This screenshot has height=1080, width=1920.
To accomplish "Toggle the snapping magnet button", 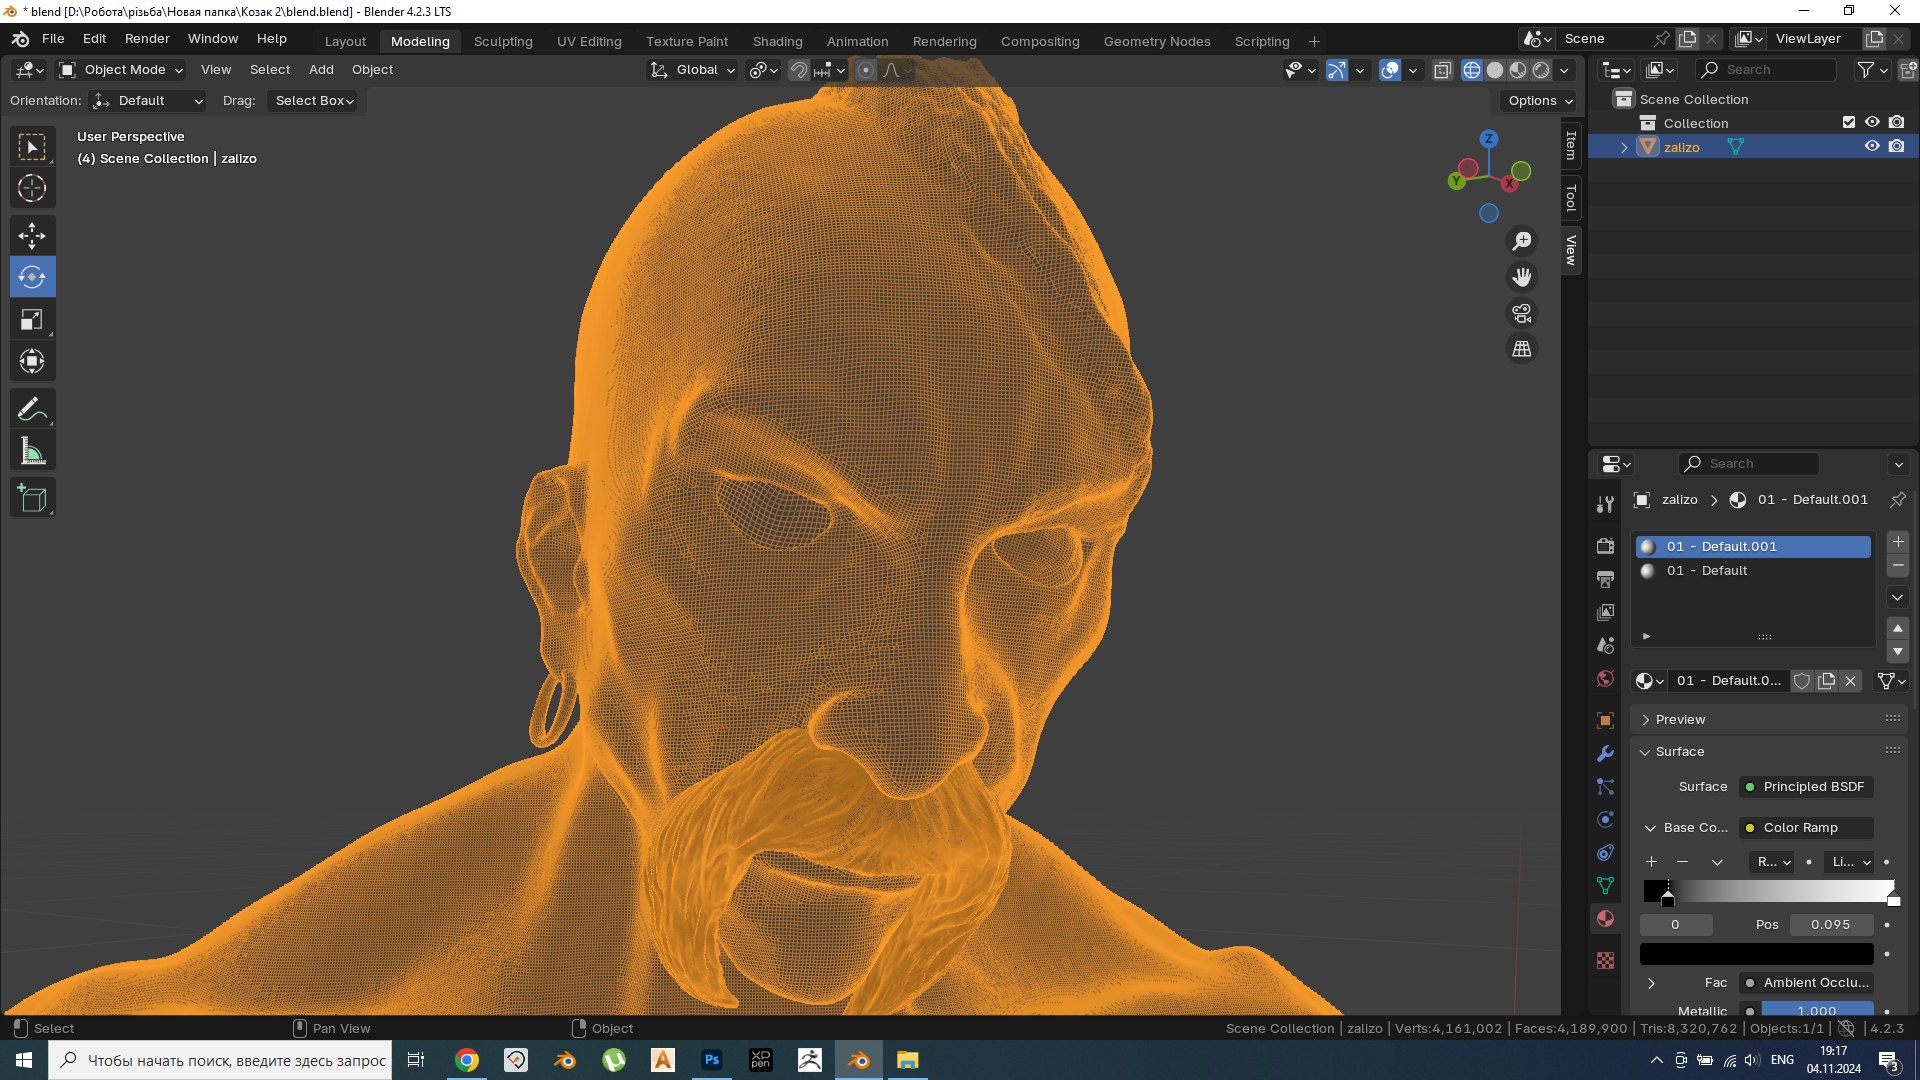I will tap(798, 70).
